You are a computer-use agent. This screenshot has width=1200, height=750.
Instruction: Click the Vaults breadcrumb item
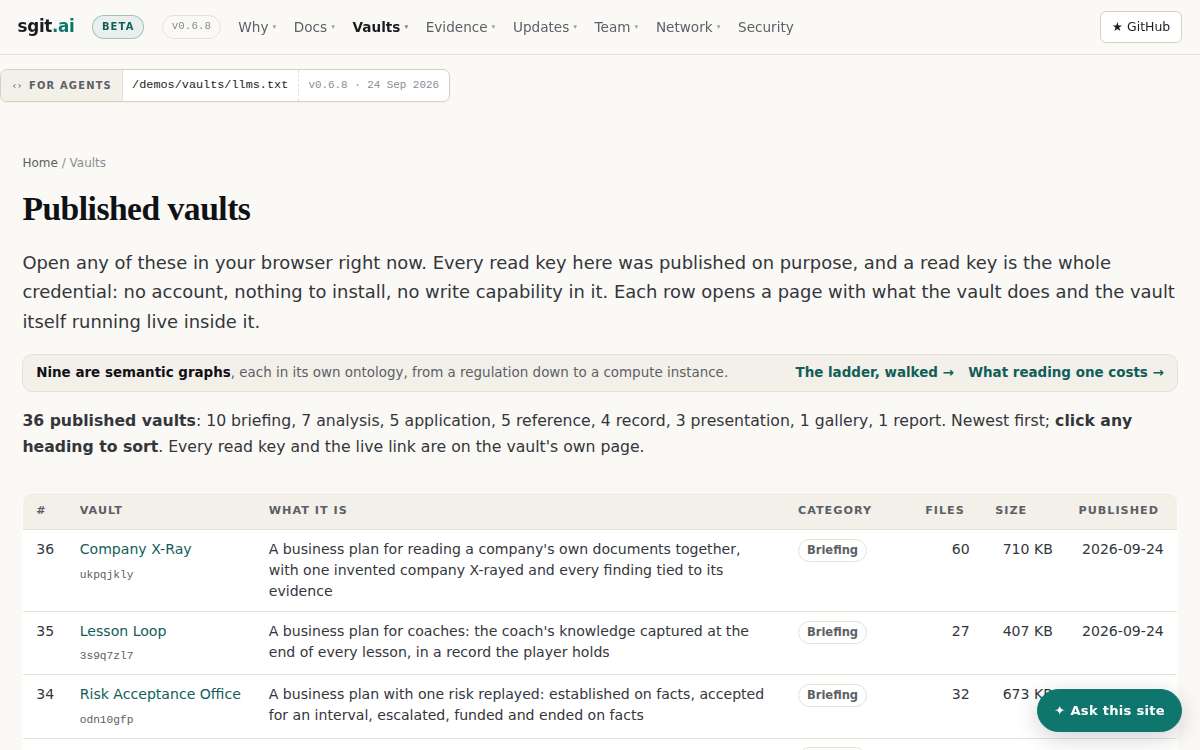pos(88,162)
